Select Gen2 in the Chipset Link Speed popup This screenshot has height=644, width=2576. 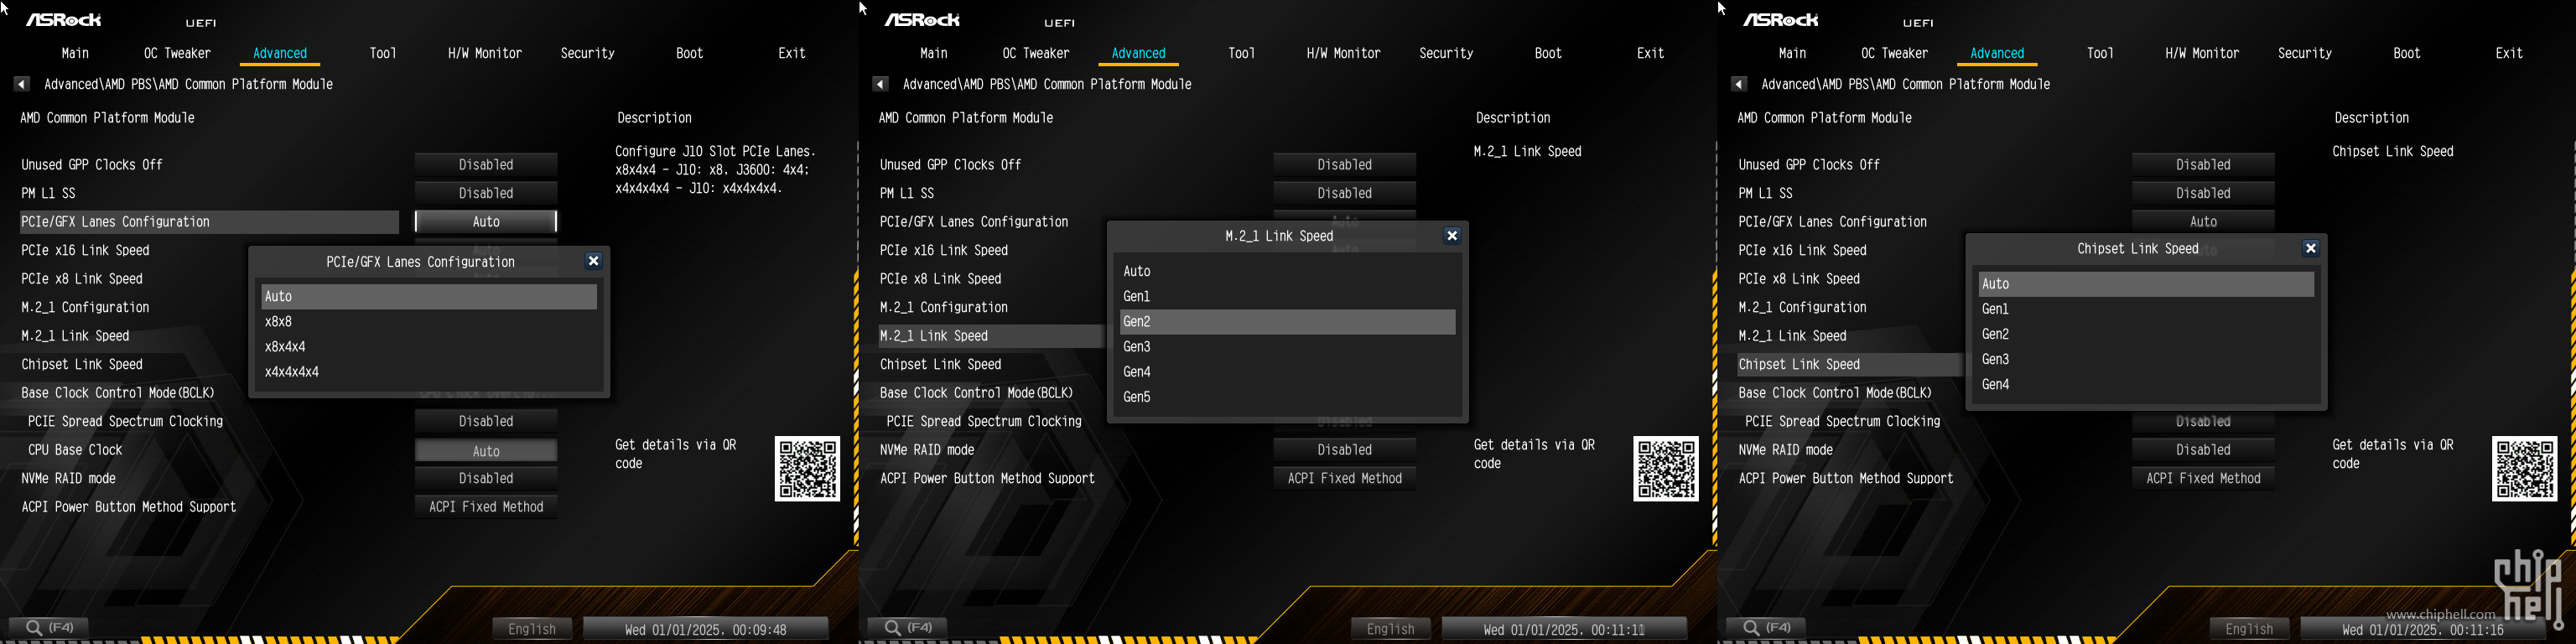tap(2146, 334)
